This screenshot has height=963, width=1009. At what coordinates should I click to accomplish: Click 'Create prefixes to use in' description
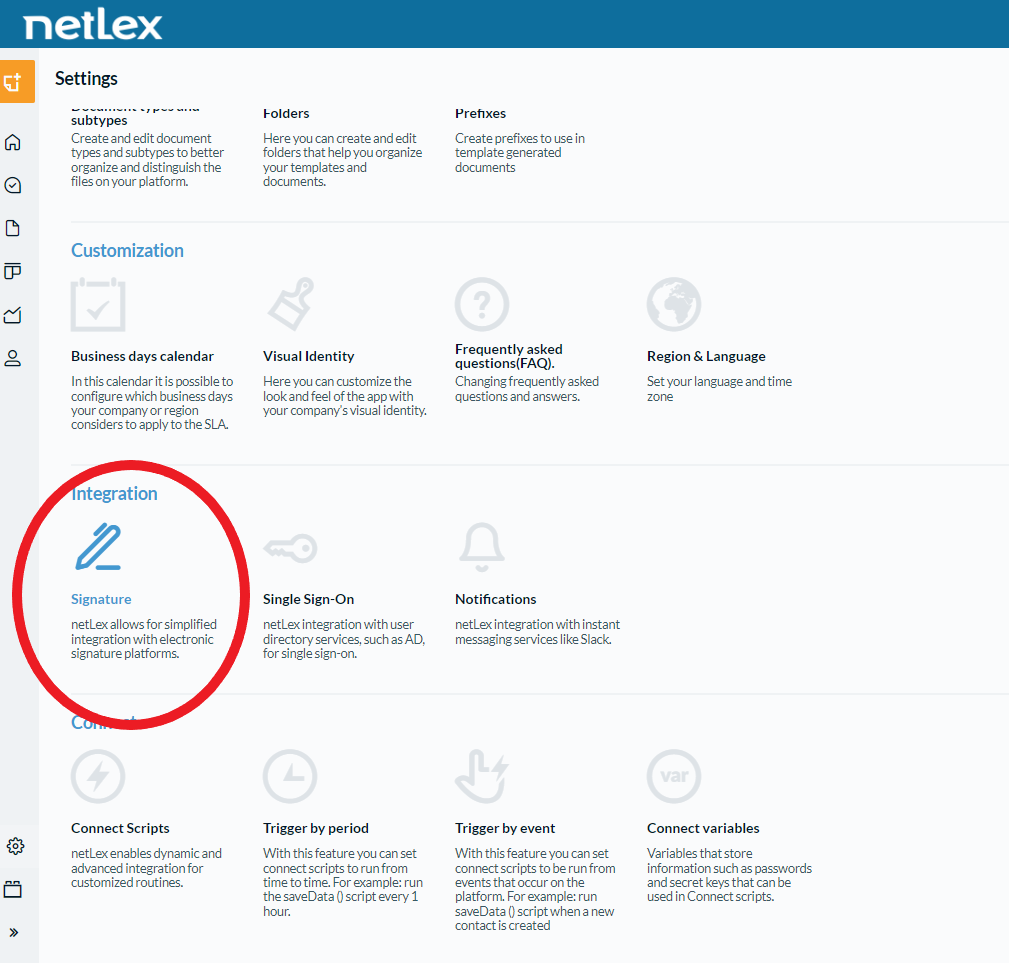pyautogui.click(x=520, y=153)
